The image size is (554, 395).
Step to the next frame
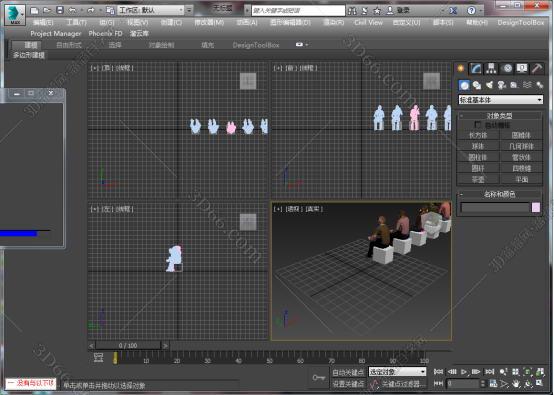click(x=476, y=372)
